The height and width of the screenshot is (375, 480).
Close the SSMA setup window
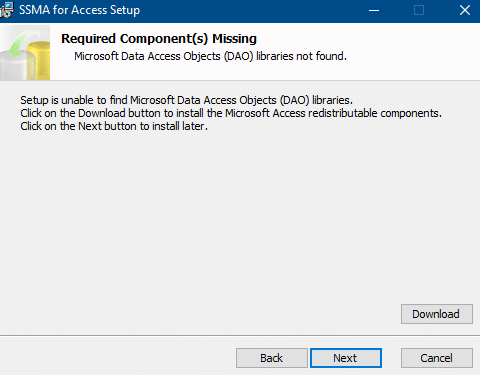(465, 10)
